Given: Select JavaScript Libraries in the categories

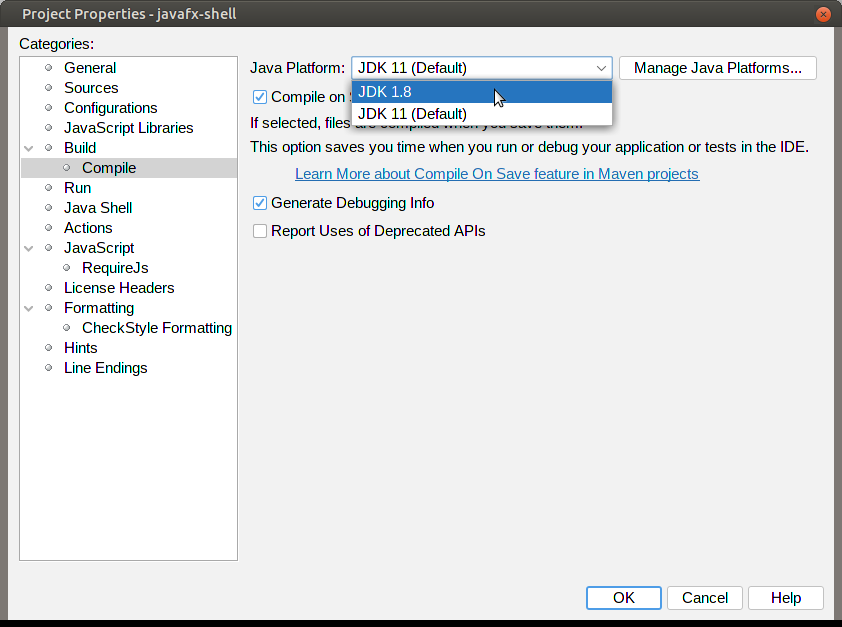Looking at the screenshot, I should point(128,128).
